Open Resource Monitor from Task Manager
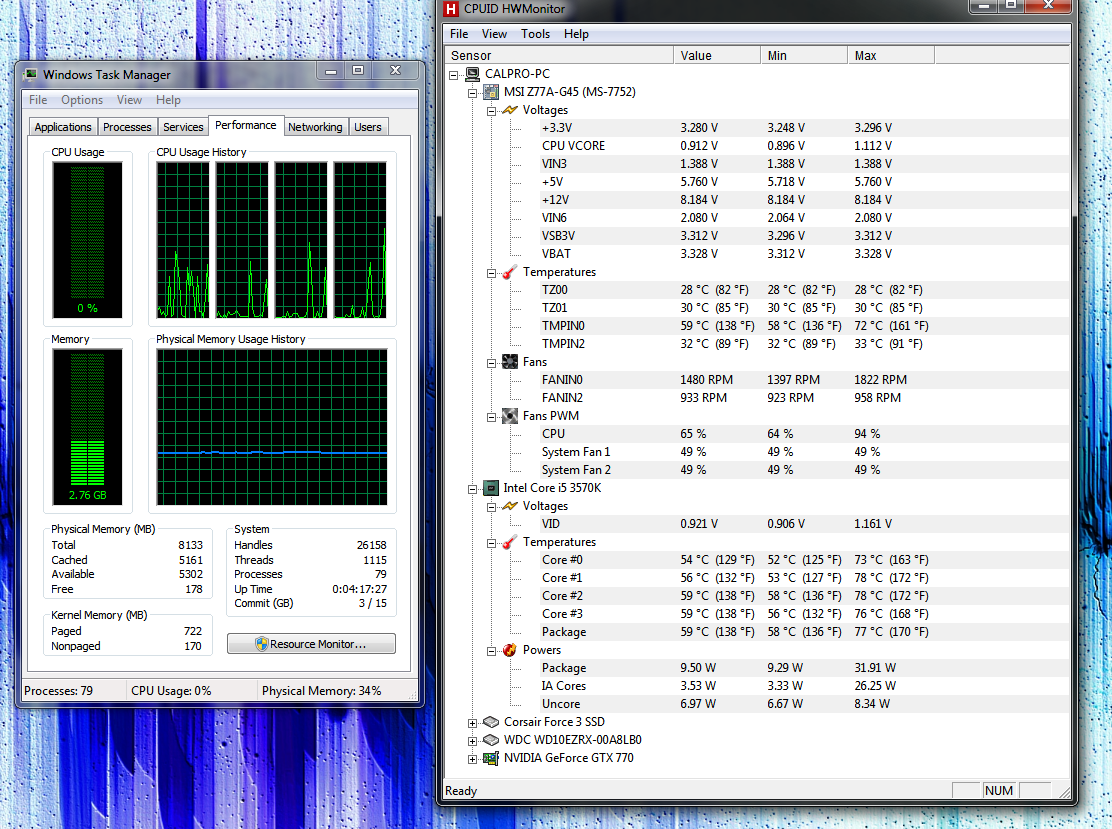Image resolution: width=1112 pixels, height=829 pixels. (311, 644)
